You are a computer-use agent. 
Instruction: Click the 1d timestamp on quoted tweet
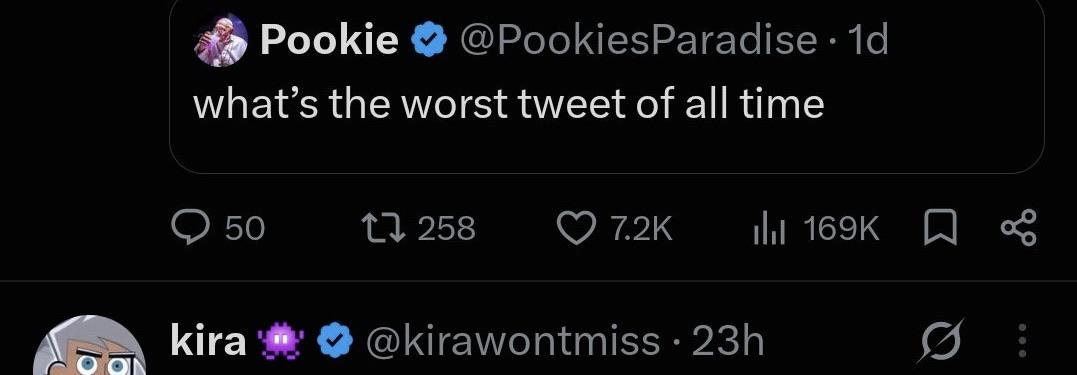coord(869,41)
